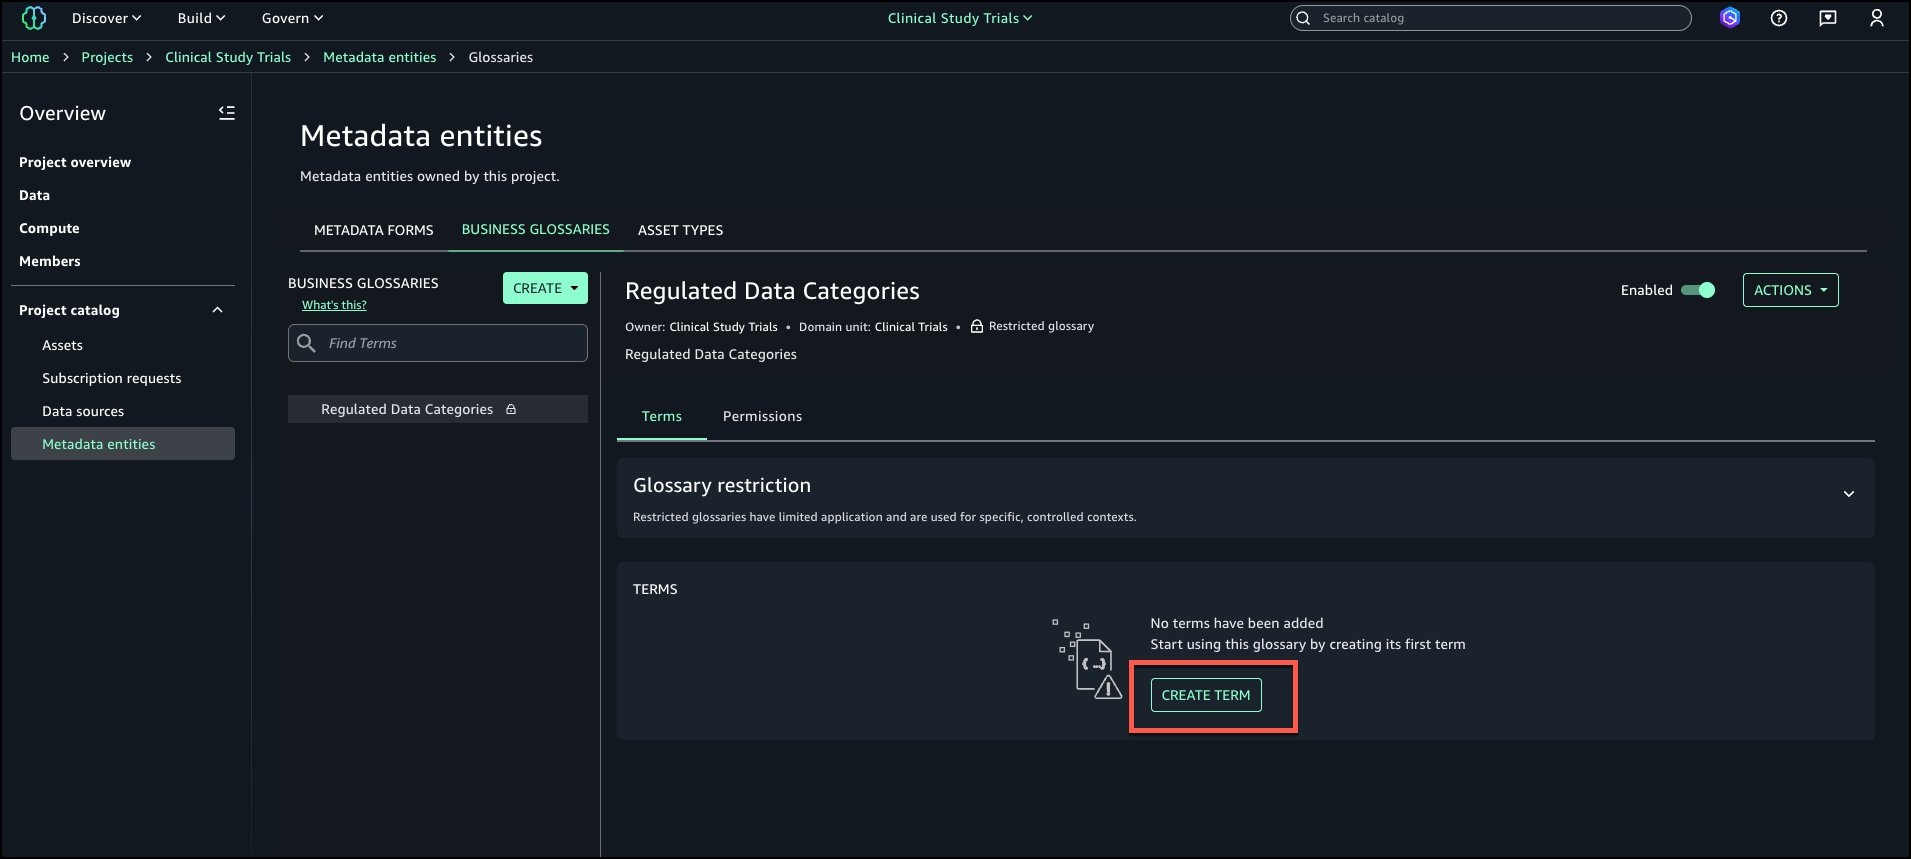The width and height of the screenshot is (1911, 859).
Task: Click the CREATE TERM button
Action: (1205, 695)
